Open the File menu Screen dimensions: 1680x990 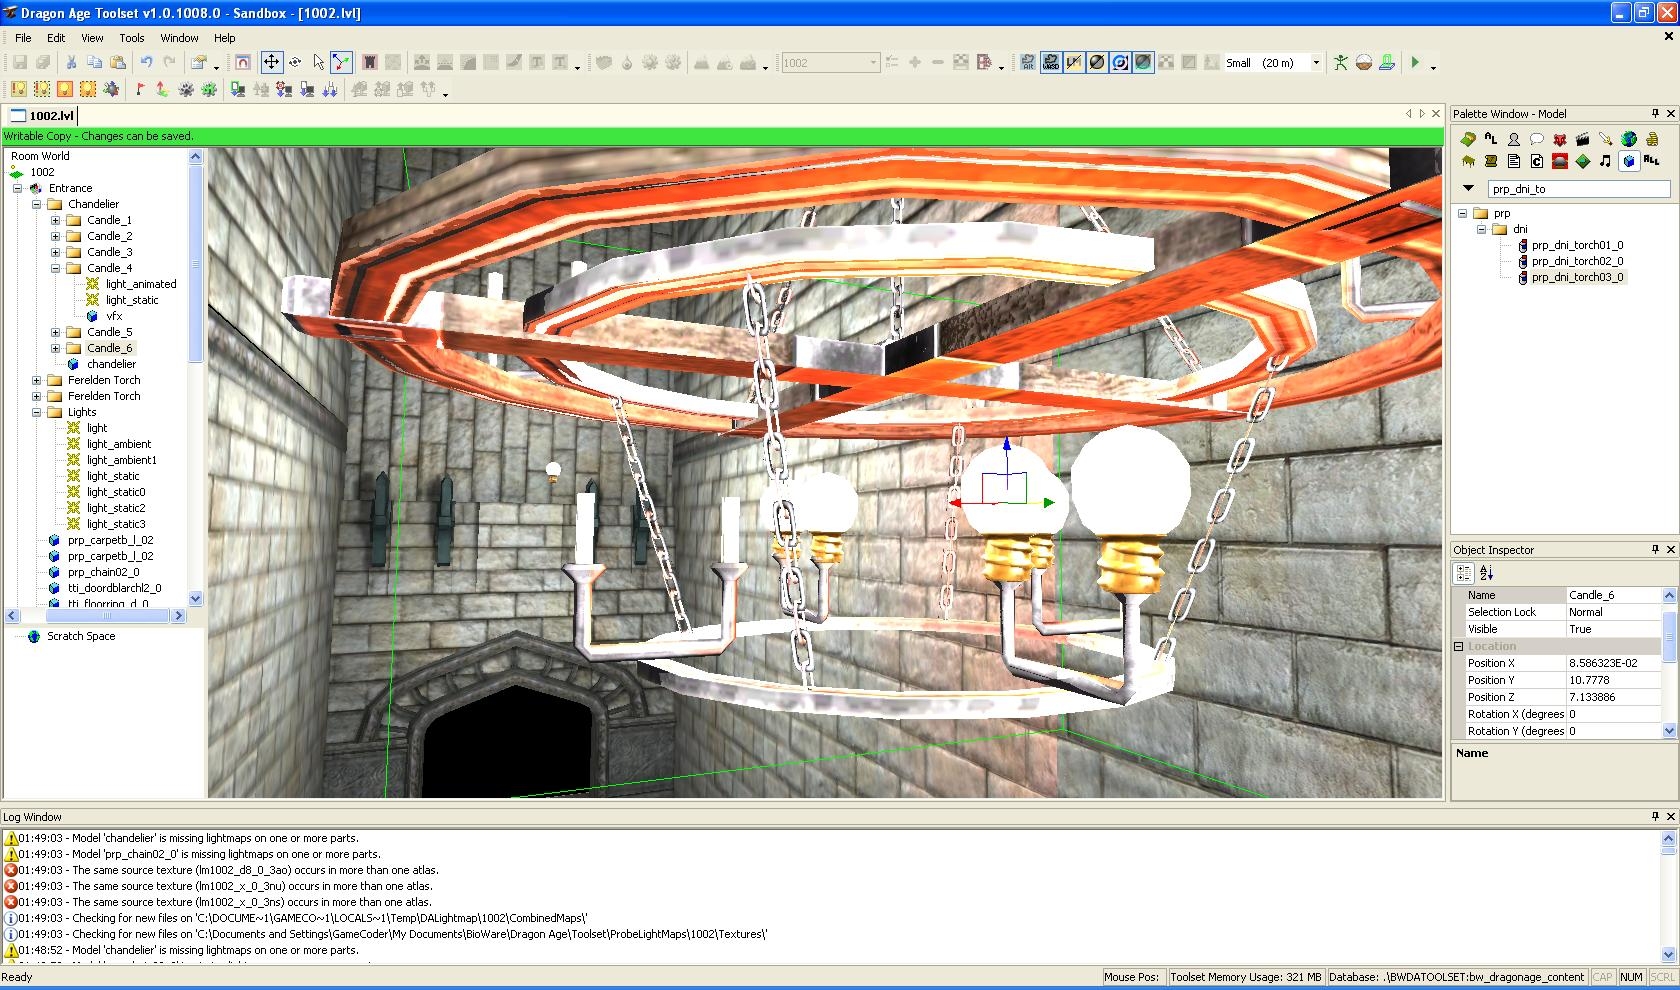click(x=23, y=37)
